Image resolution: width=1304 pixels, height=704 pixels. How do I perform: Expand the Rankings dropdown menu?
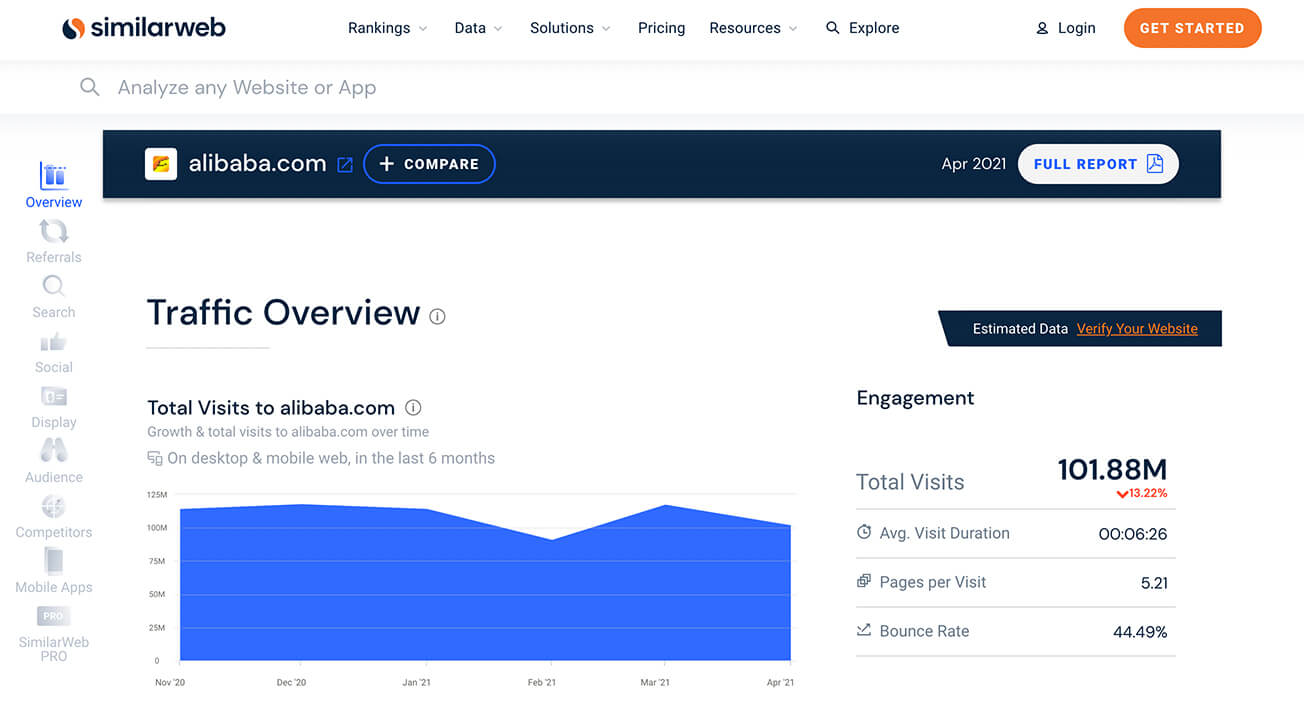[387, 28]
